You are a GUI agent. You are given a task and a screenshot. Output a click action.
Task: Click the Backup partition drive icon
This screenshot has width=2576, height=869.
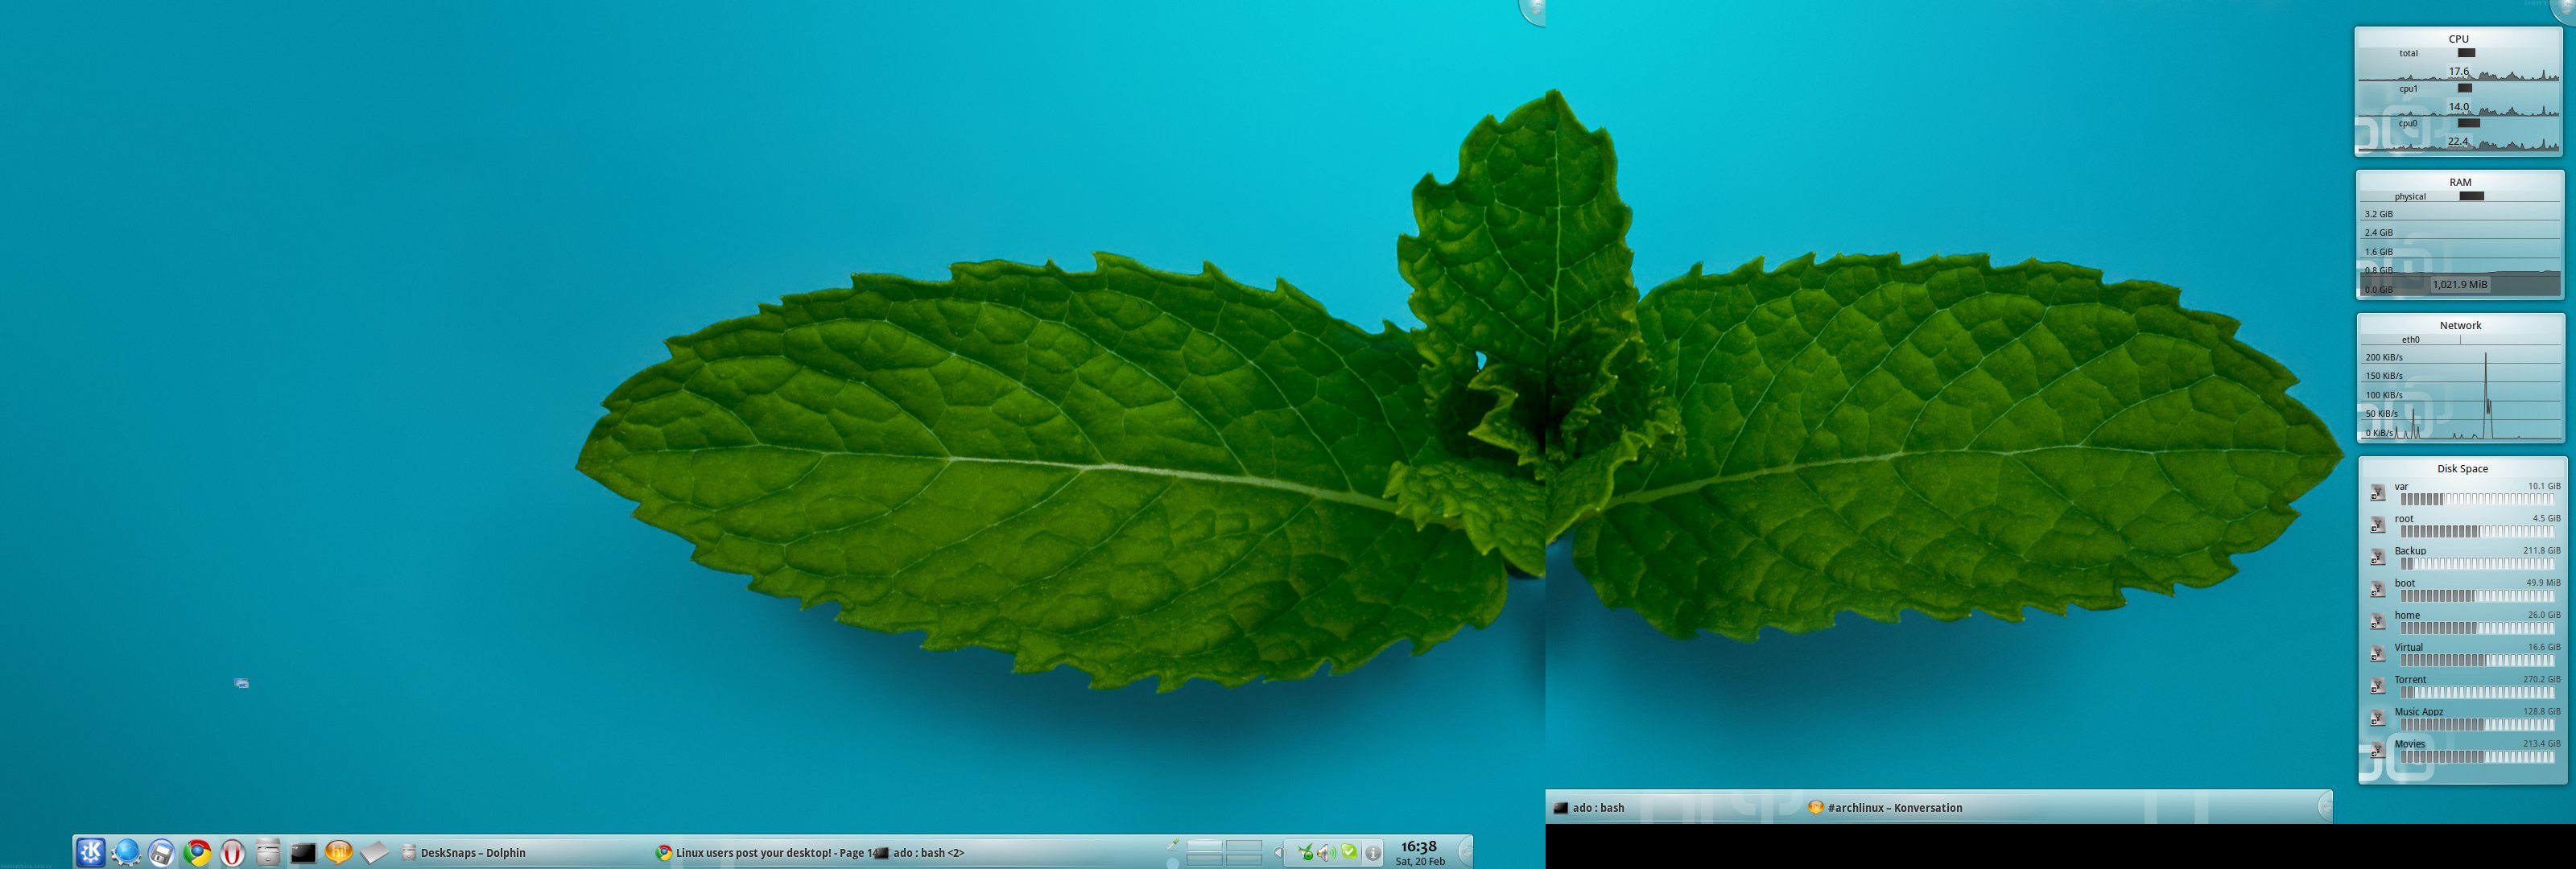tap(2378, 557)
